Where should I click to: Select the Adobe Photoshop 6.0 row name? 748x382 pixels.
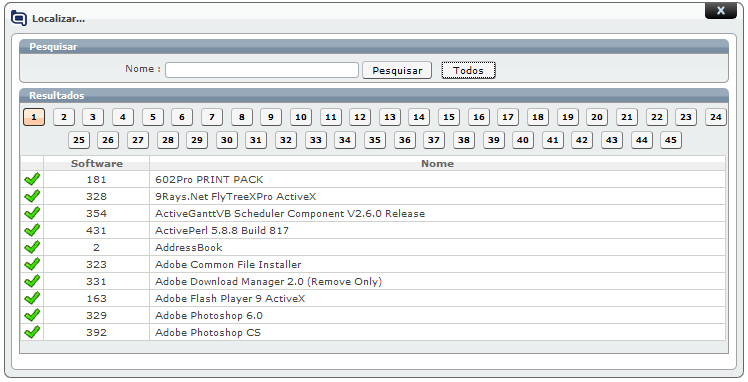click(209, 315)
